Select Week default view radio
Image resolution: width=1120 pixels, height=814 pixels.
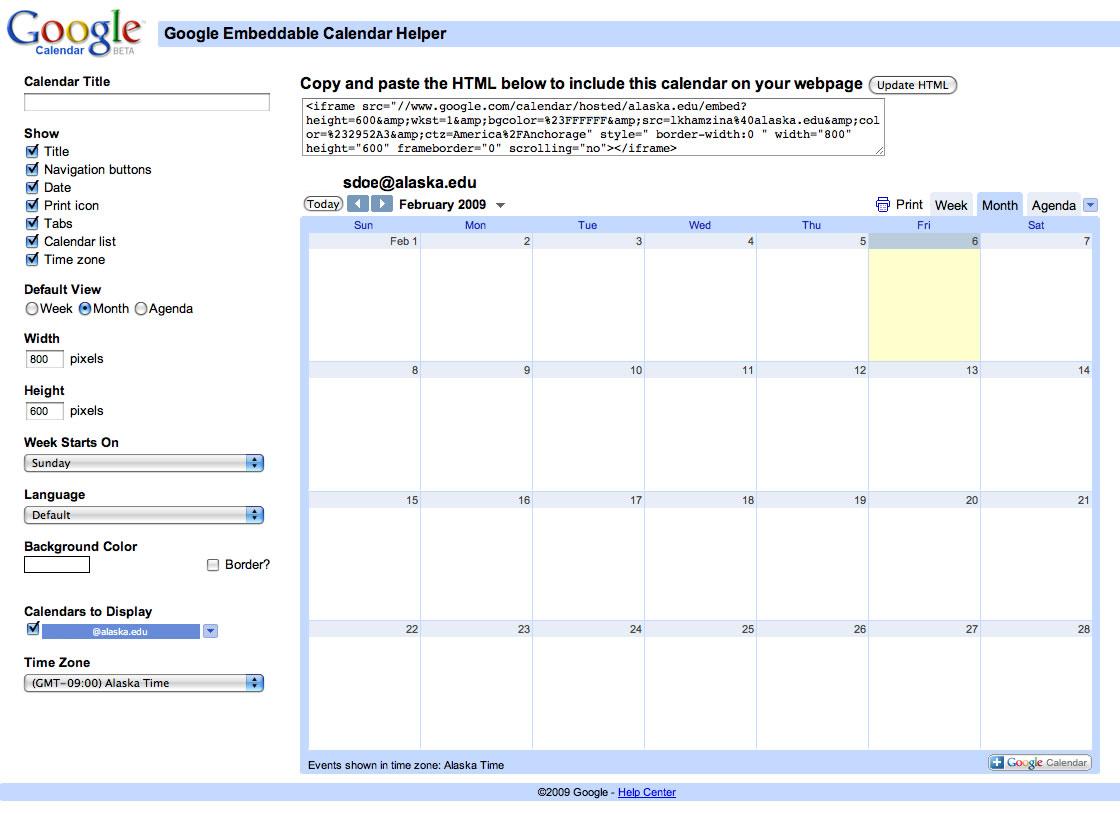pyautogui.click(x=31, y=308)
